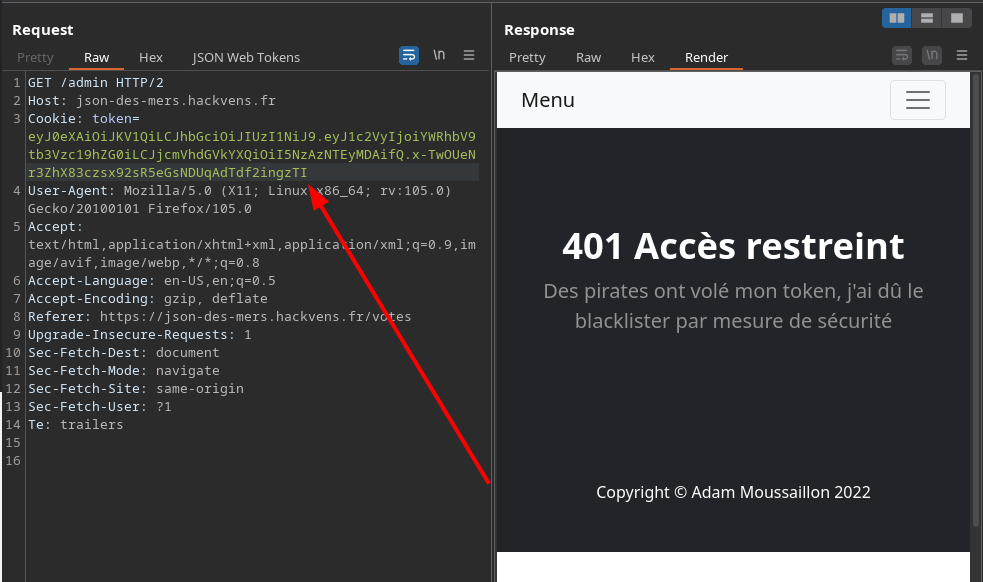Open Request panel options menu

click(469, 56)
